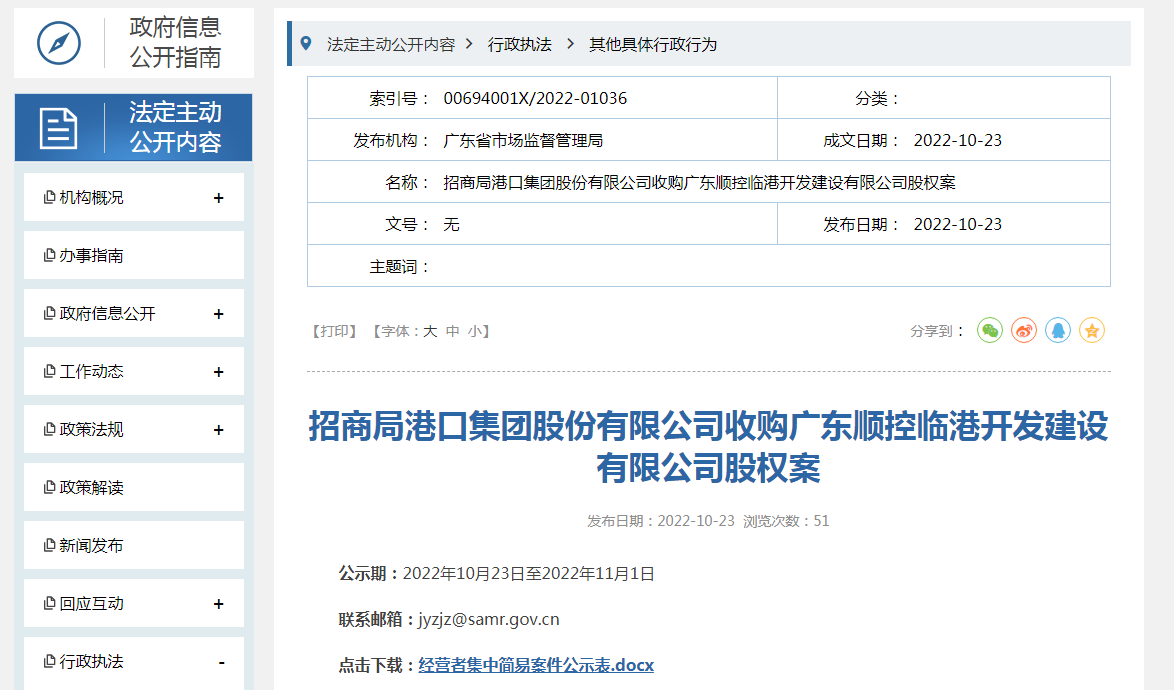Screen dimensions: 1174x690
Task: Open the 新闻发布 sidebar item
Action: click(x=134, y=546)
